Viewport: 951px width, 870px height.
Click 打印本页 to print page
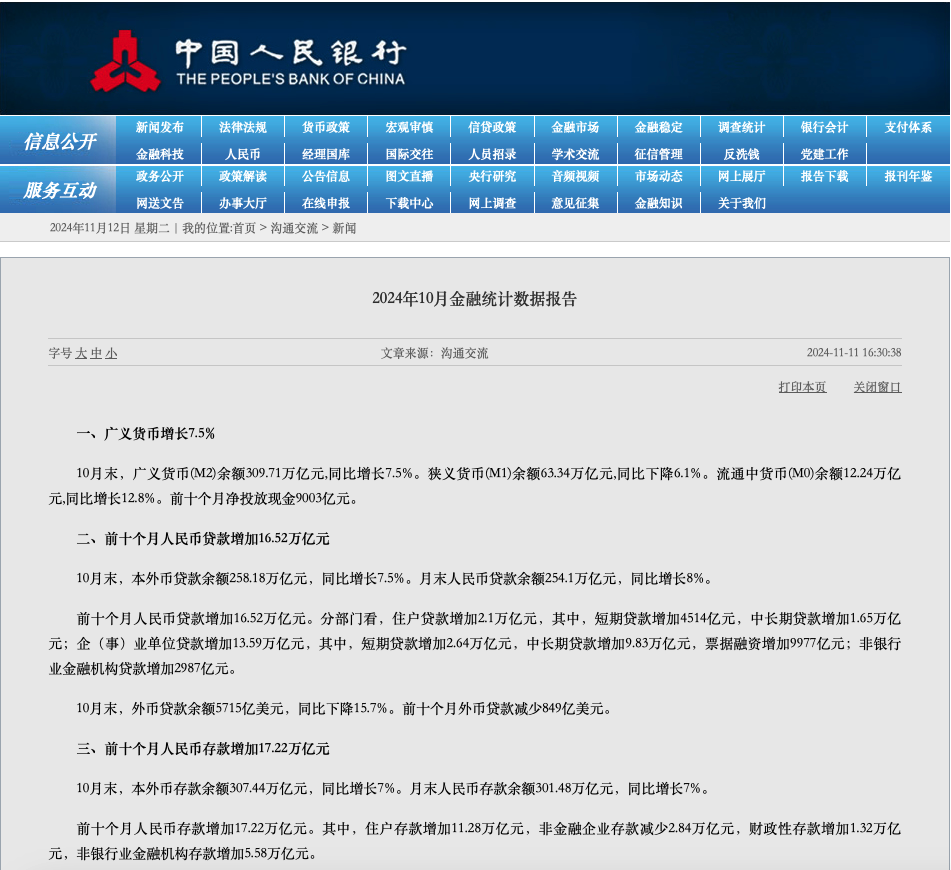[x=802, y=387]
